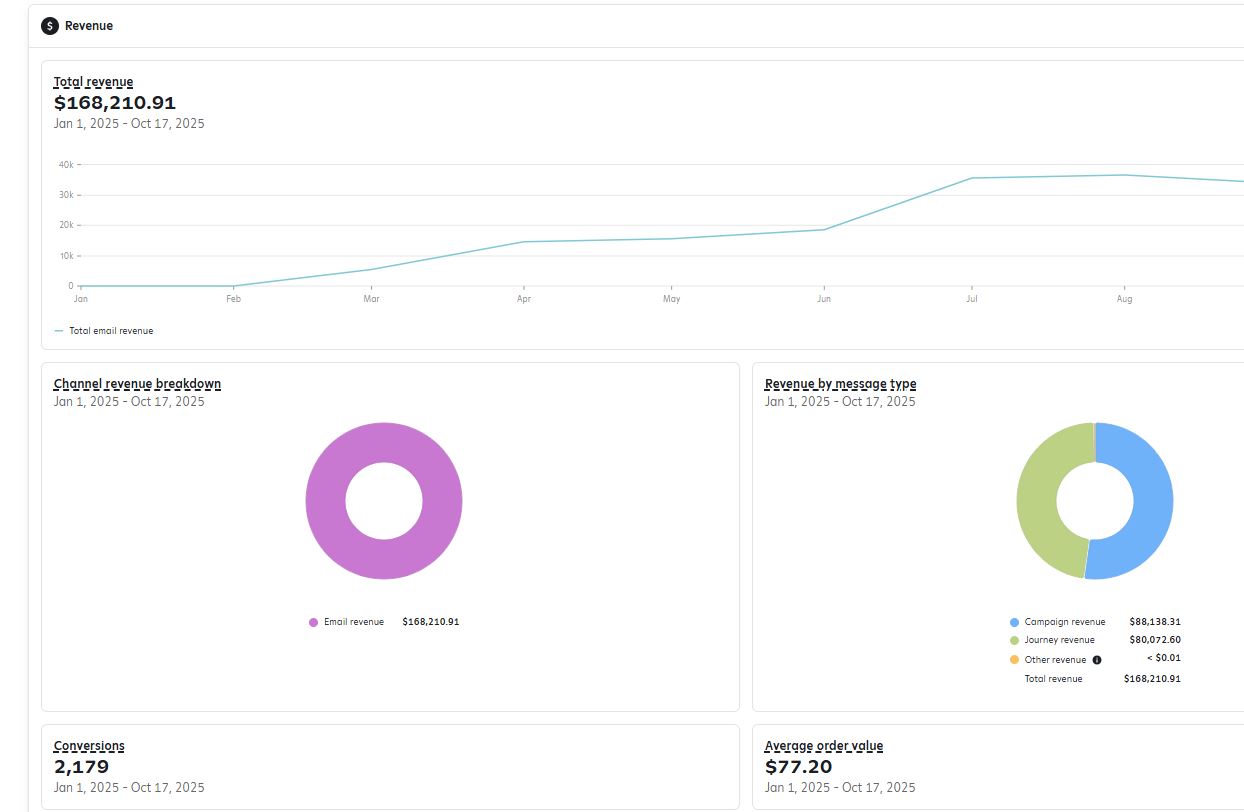Click the Other revenue orange legend dot
Viewport: 1244px width, 812px height.
pyautogui.click(x=1014, y=660)
